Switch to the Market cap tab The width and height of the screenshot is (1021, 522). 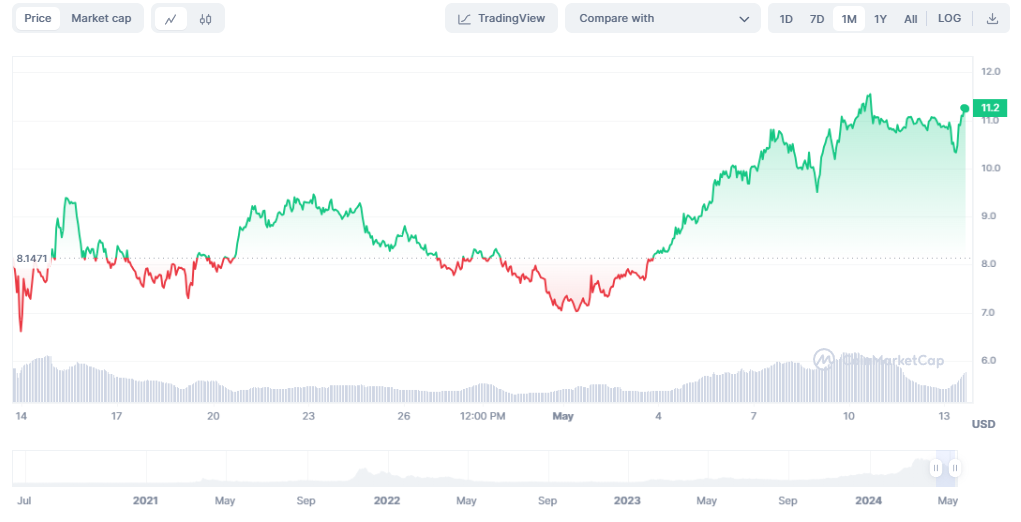tap(101, 19)
